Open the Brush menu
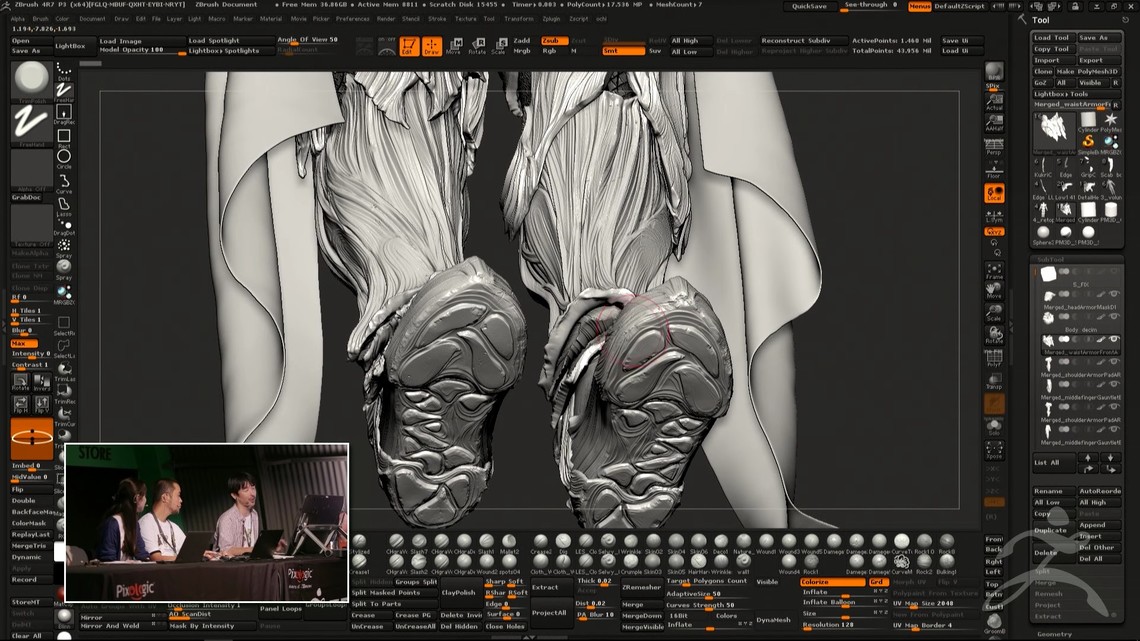This screenshot has width=1140, height=641. [40, 19]
